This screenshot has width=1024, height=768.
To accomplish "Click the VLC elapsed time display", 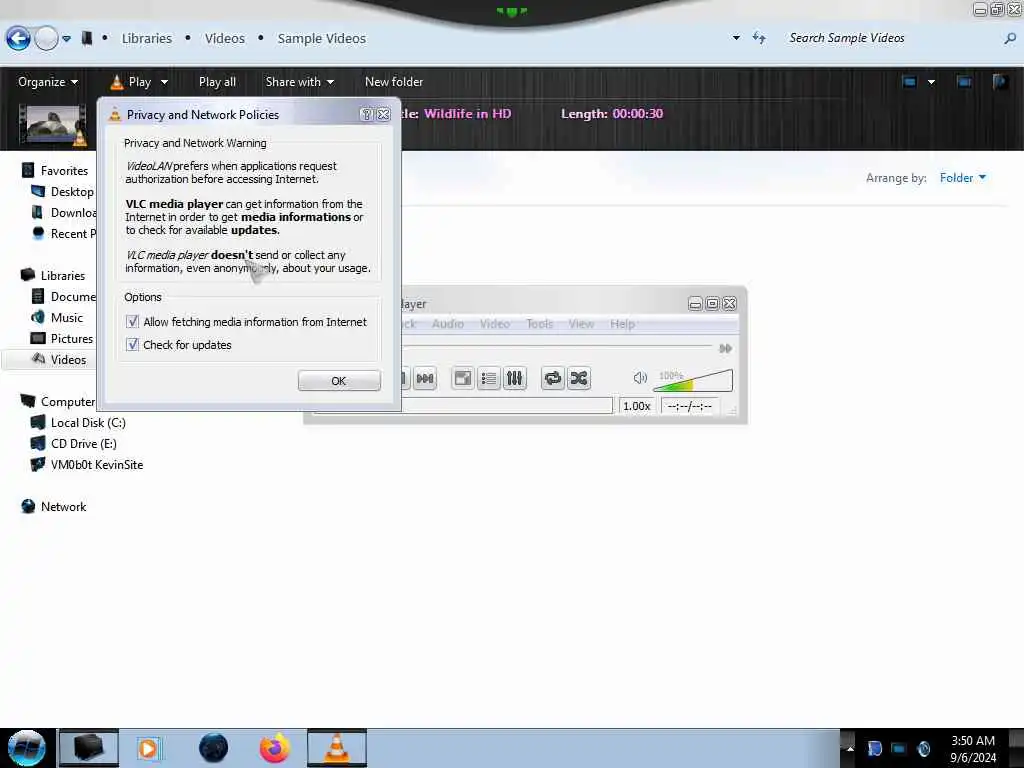I will click(690, 406).
